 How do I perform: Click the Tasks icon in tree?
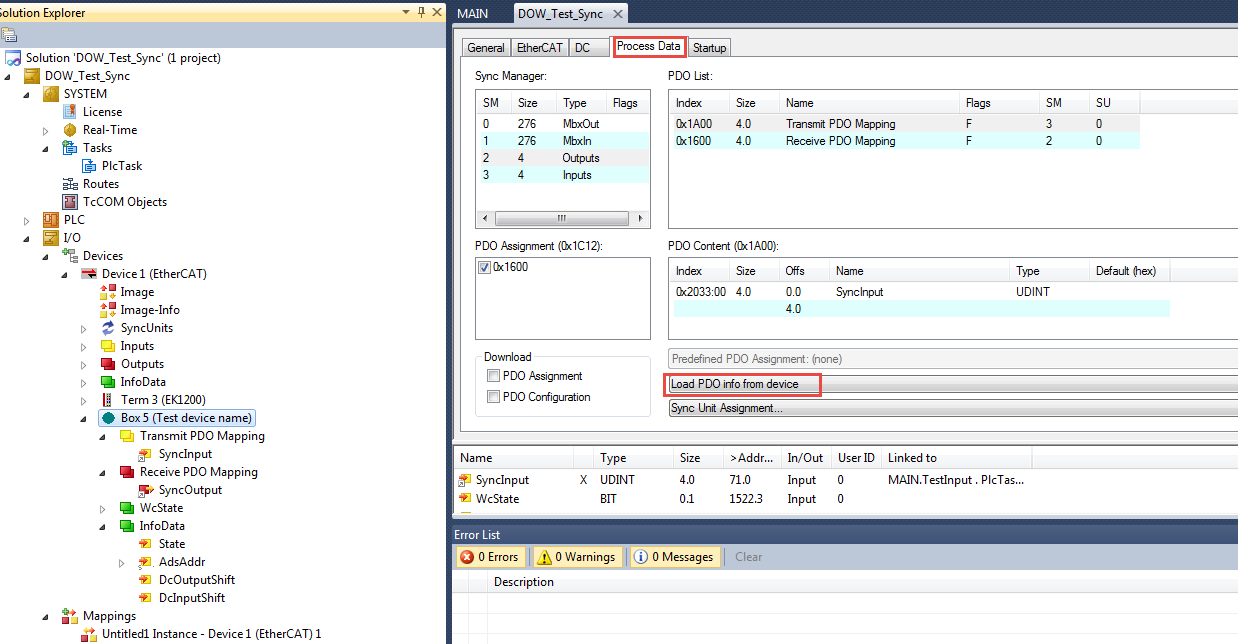(70, 148)
